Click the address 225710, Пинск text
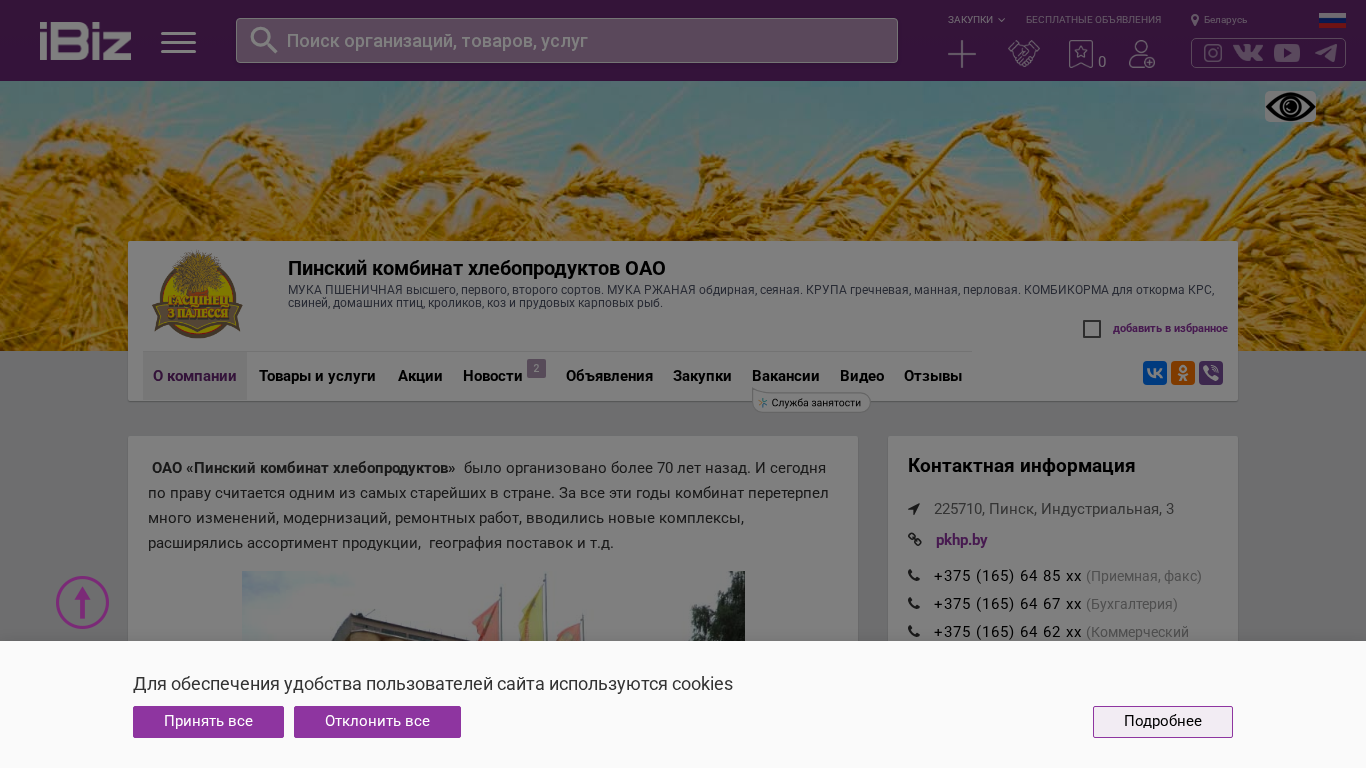 click(x=1054, y=509)
